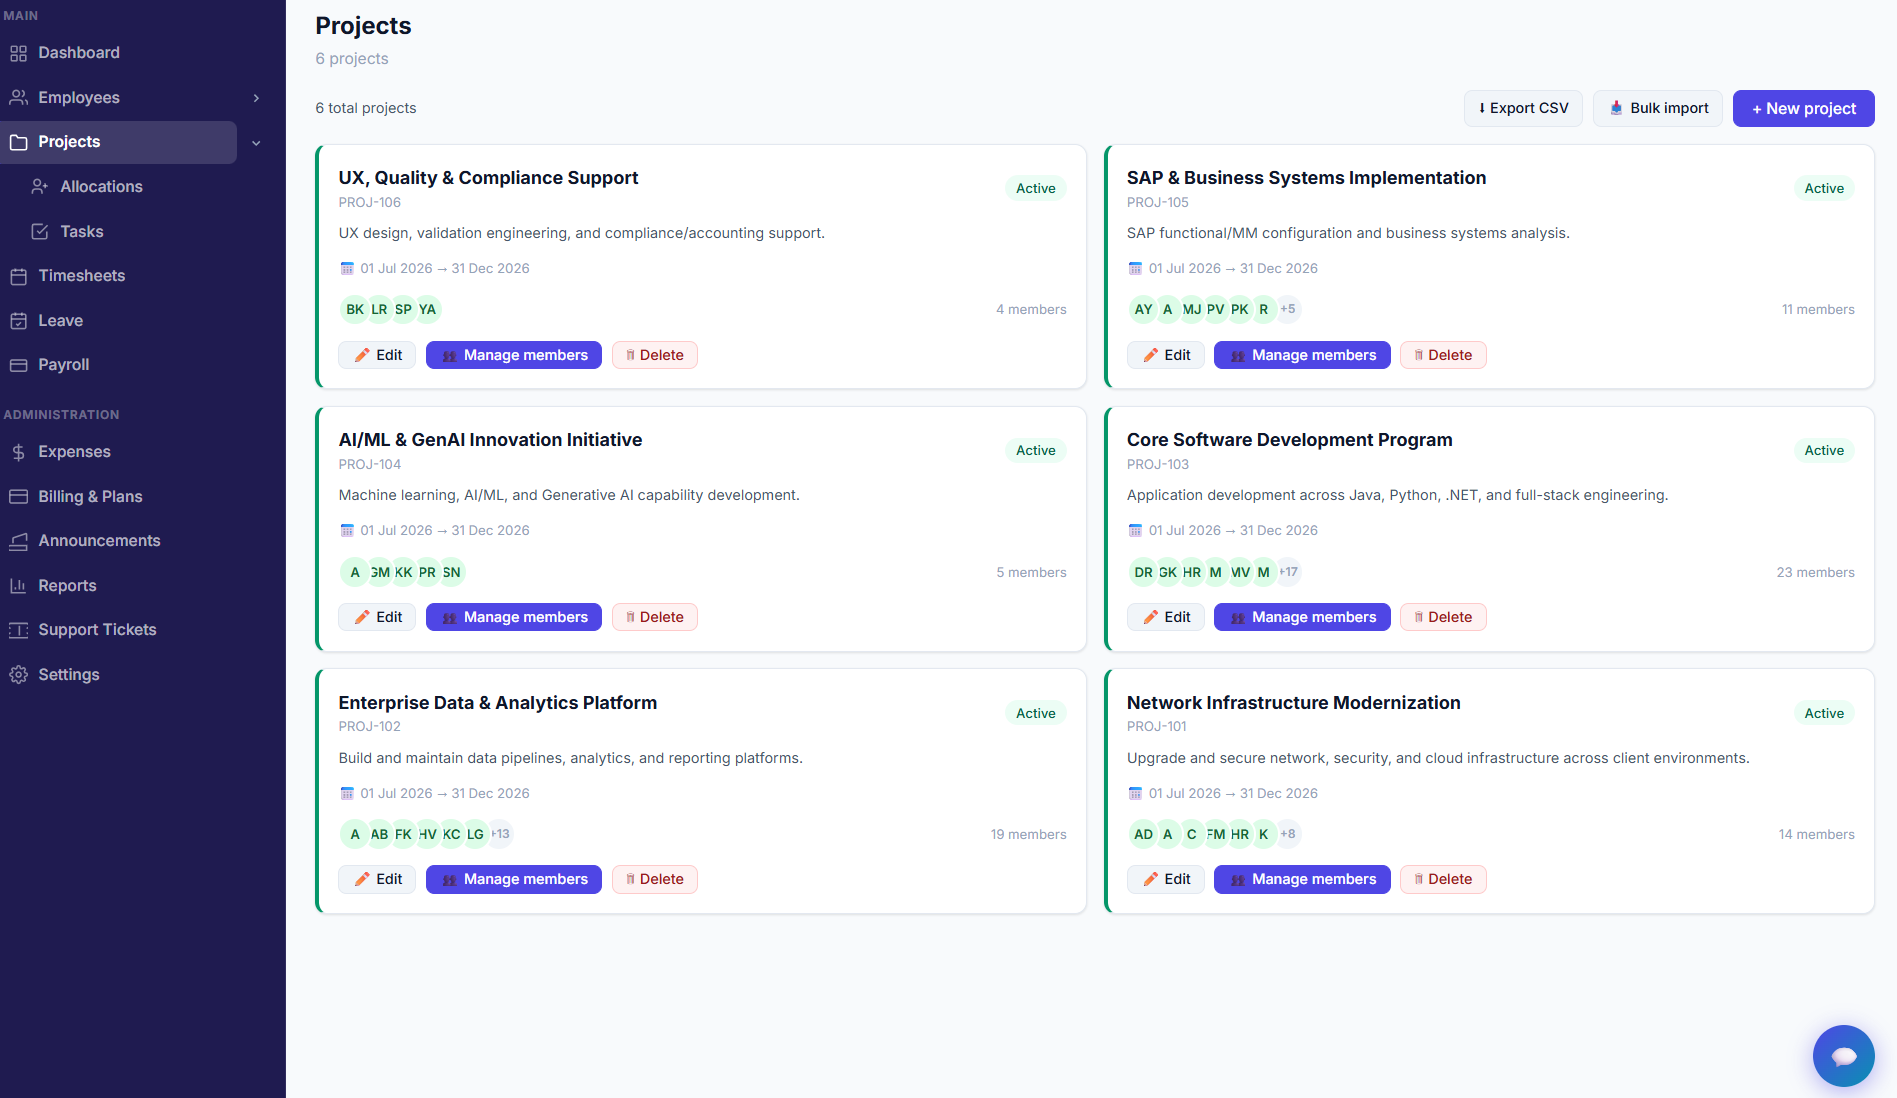Click AY member avatar in SAP project
Screen dimensions: 1897x1098
pos(1143,309)
